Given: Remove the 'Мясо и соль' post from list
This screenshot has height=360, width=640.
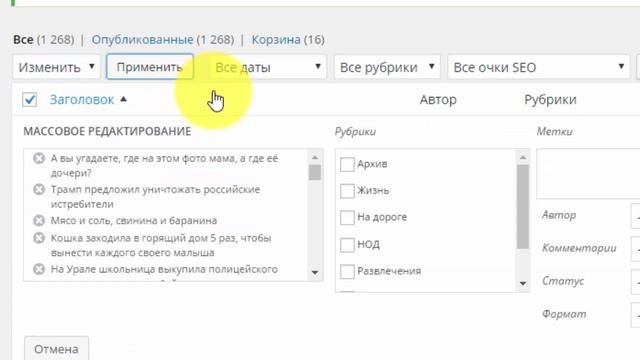Looking at the screenshot, I should [x=39, y=220].
